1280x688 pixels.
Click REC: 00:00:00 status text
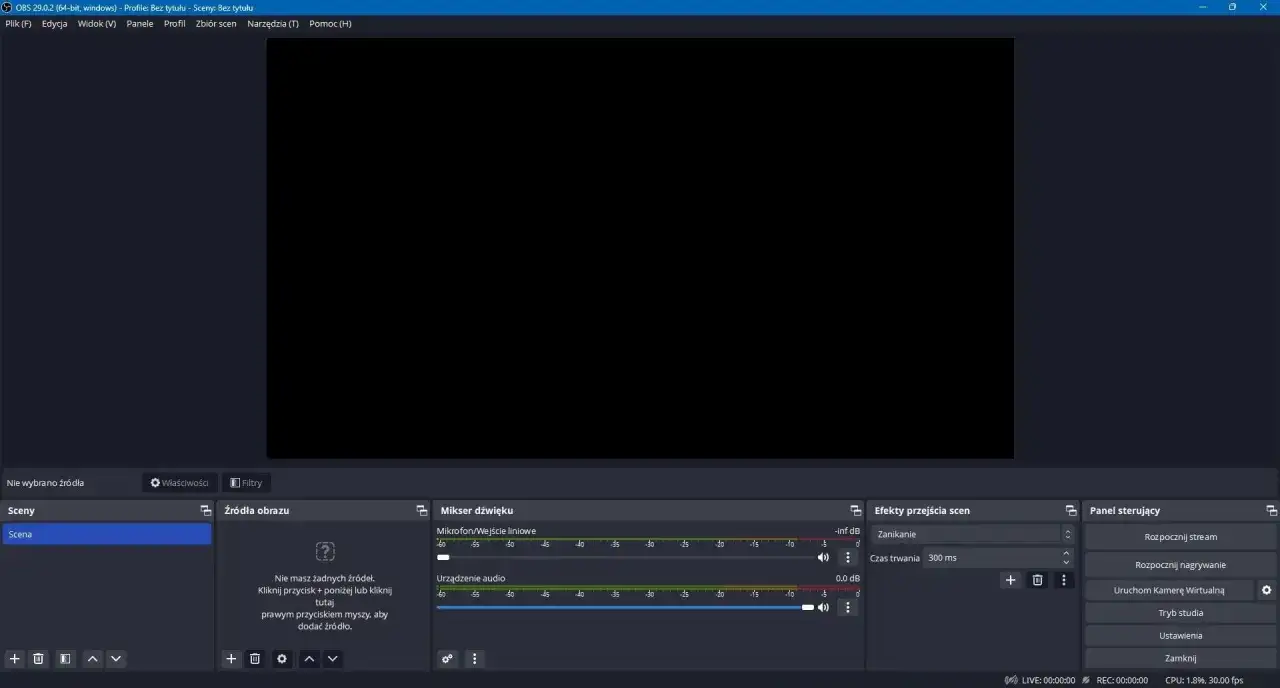coord(1122,680)
